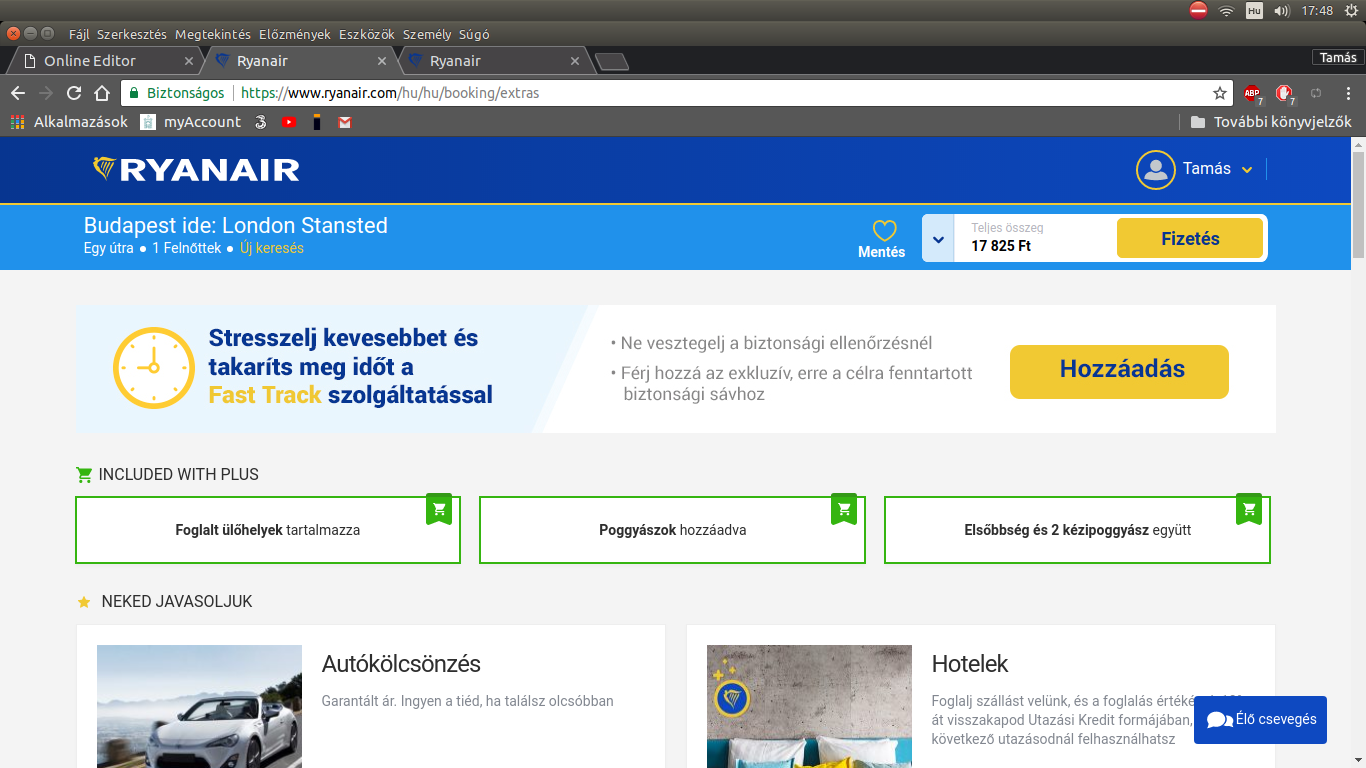Open system settings gear menu
This screenshot has height=768, width=1366.
click(1351, 10)
